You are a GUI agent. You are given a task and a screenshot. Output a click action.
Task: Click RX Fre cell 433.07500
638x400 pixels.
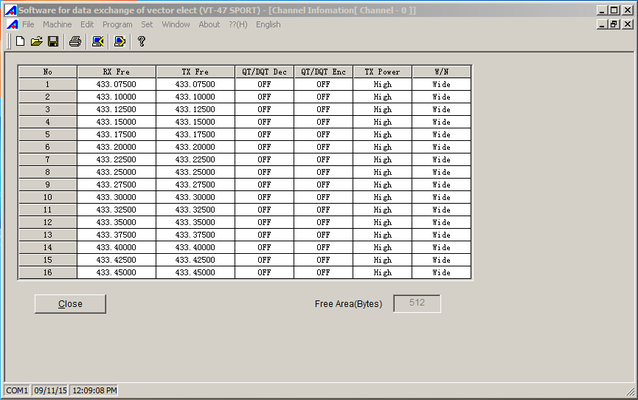point(116,84)
